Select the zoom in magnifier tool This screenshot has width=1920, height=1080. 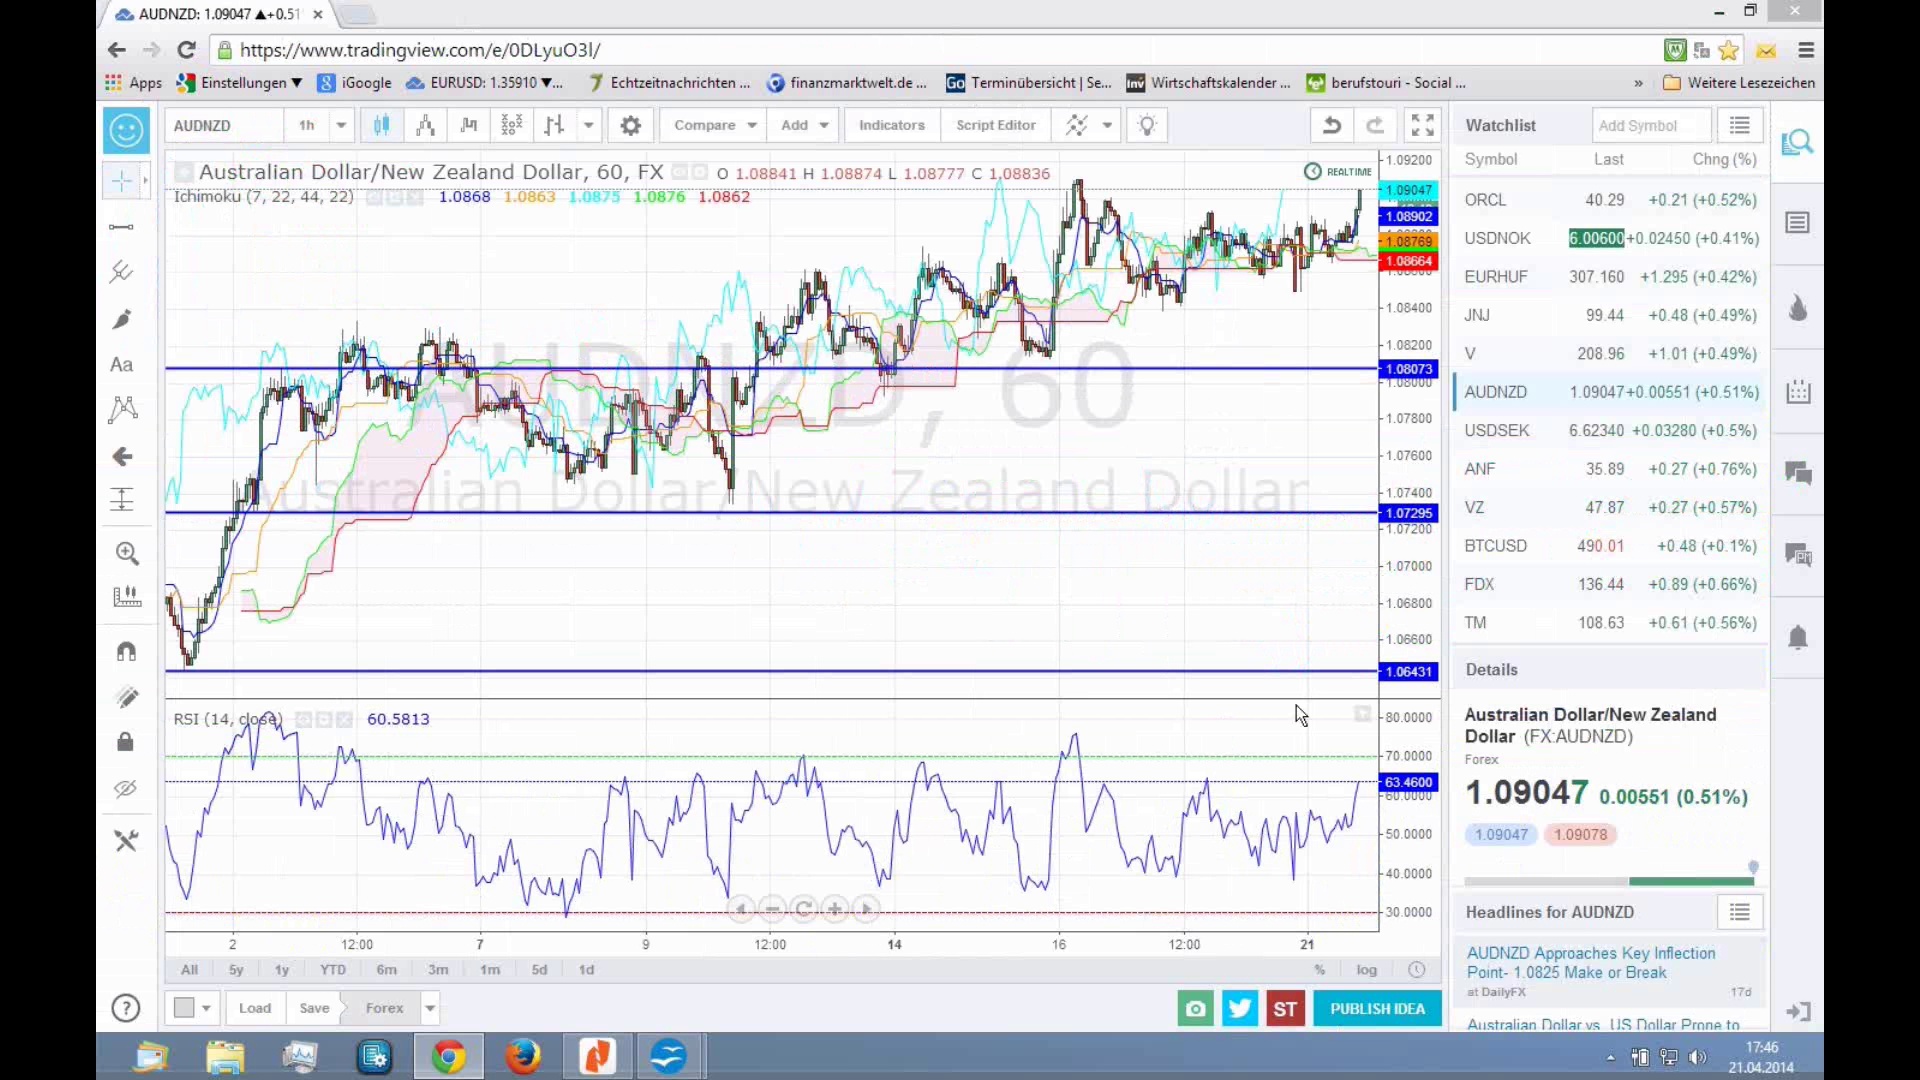coord(126,553)
